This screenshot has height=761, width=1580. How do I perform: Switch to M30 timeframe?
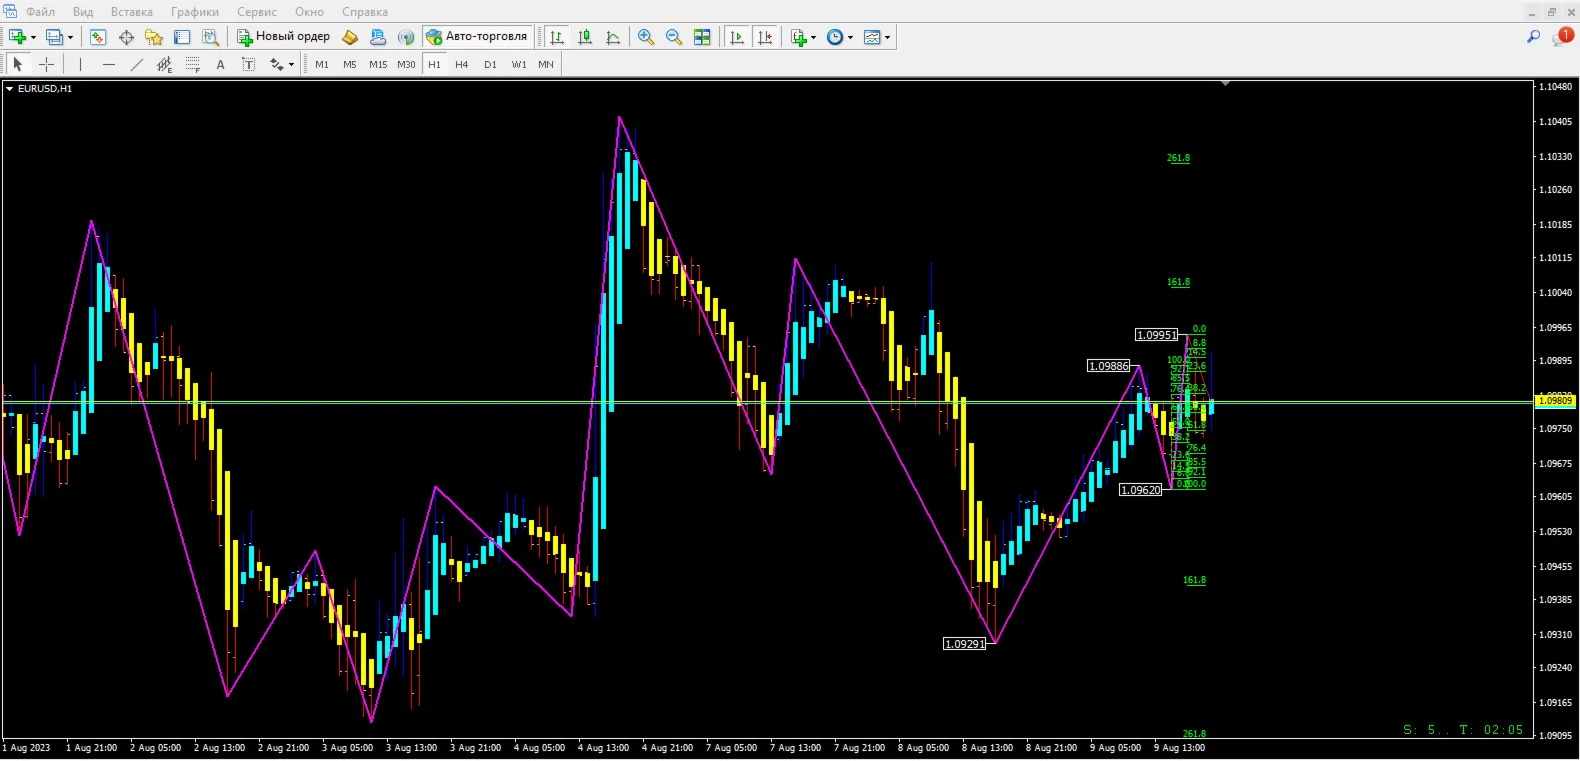[406, 64]
